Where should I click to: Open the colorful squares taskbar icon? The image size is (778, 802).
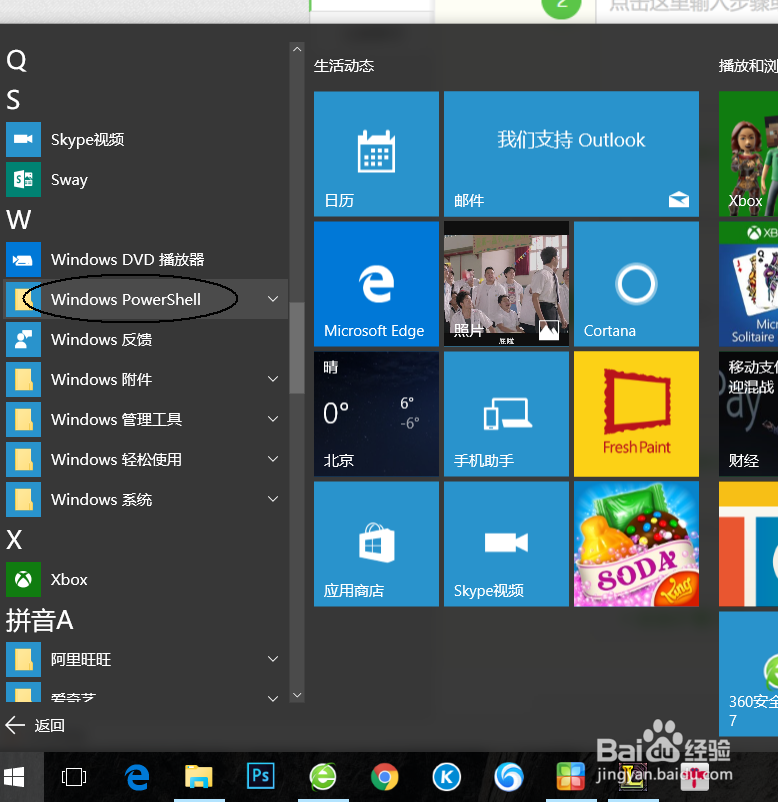(x=570, y=777)
